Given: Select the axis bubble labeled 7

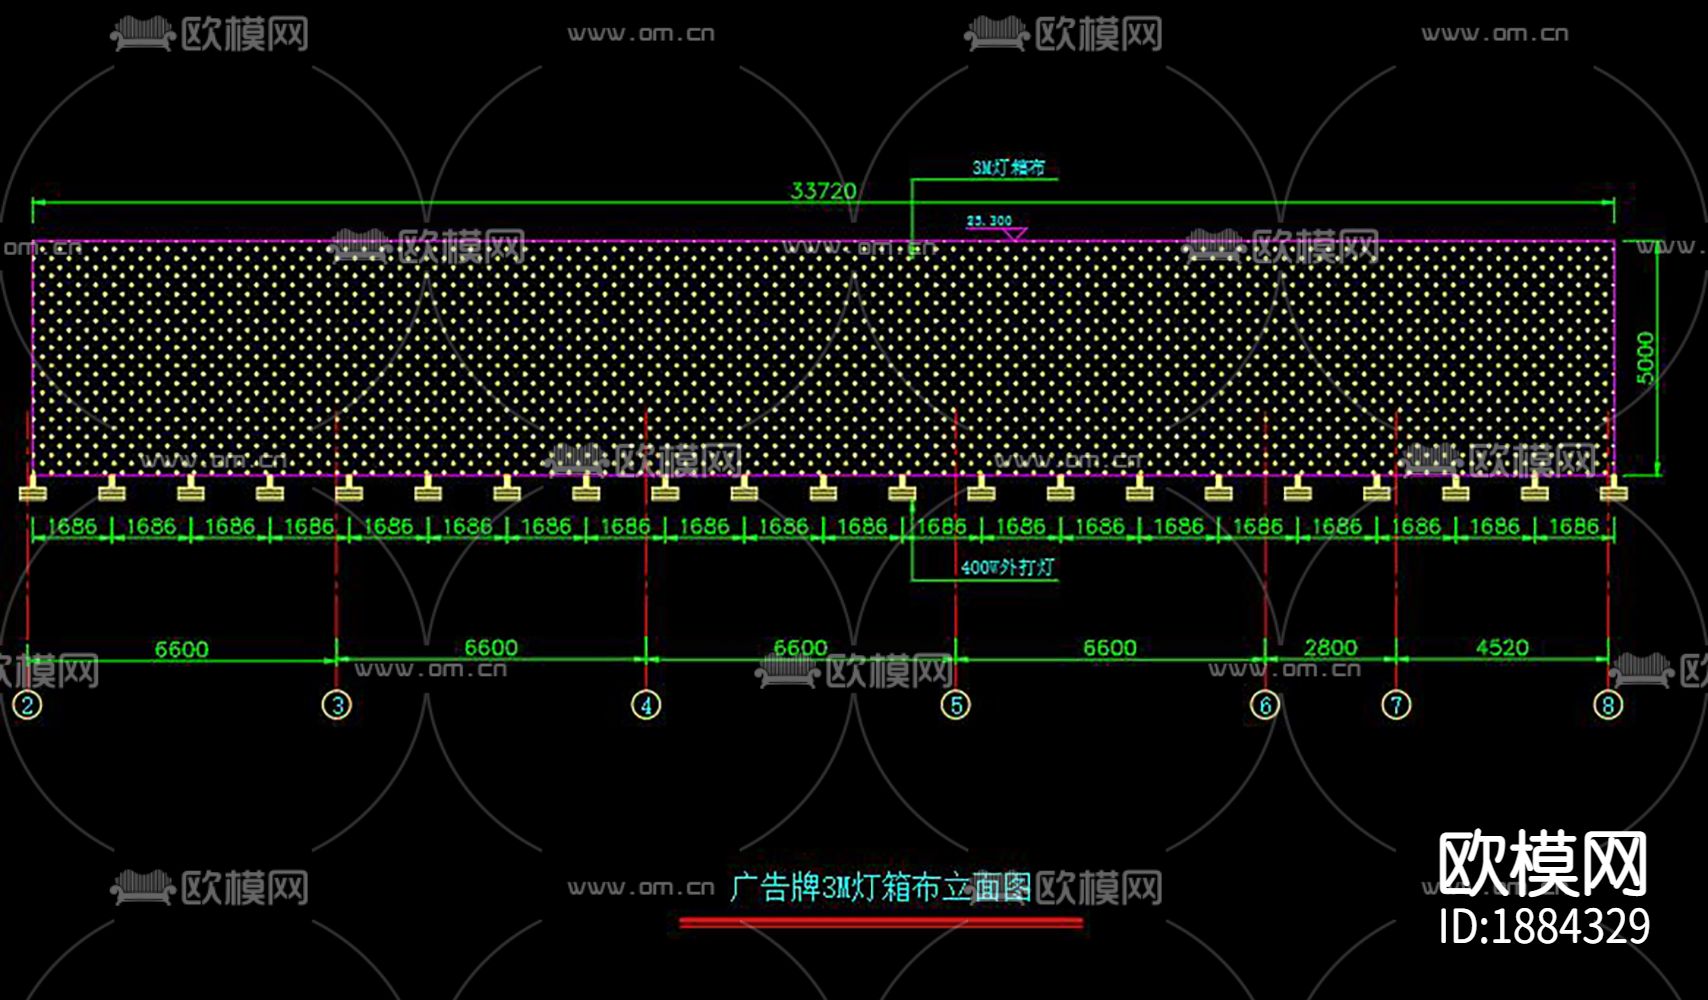Looking at the screenshot, I should coord(1394,704).
